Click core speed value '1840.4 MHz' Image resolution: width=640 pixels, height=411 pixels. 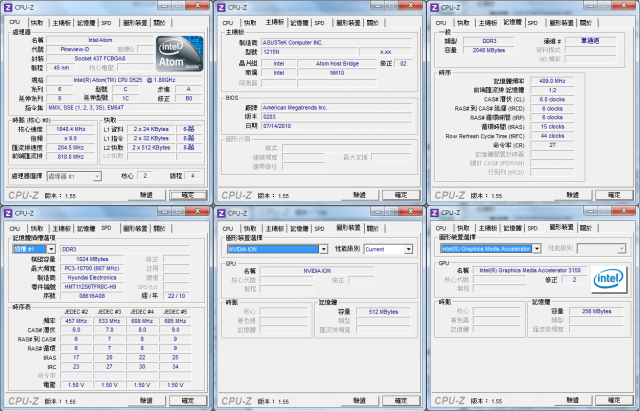tap(71, 129)
